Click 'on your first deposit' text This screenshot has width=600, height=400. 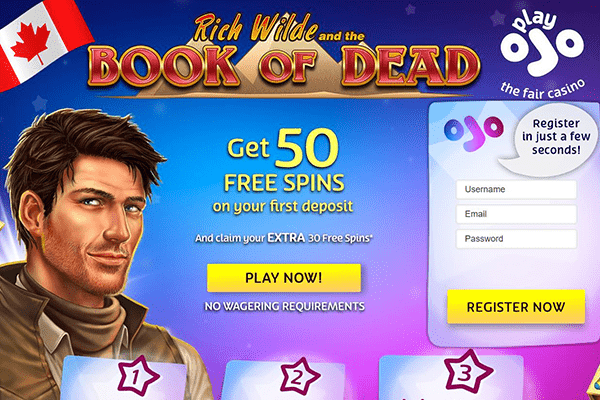point(283,206)
